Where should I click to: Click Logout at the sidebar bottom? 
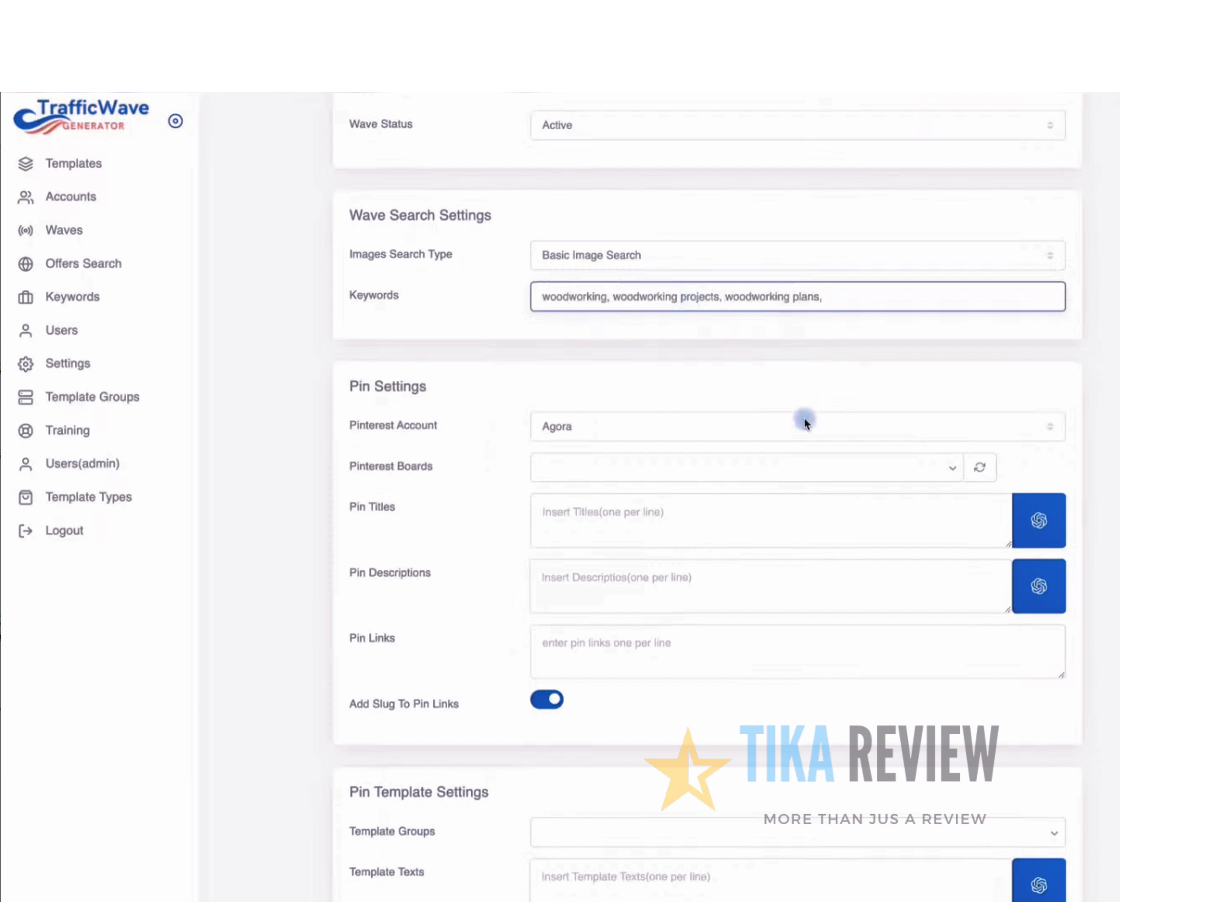[x=25, y=530]
